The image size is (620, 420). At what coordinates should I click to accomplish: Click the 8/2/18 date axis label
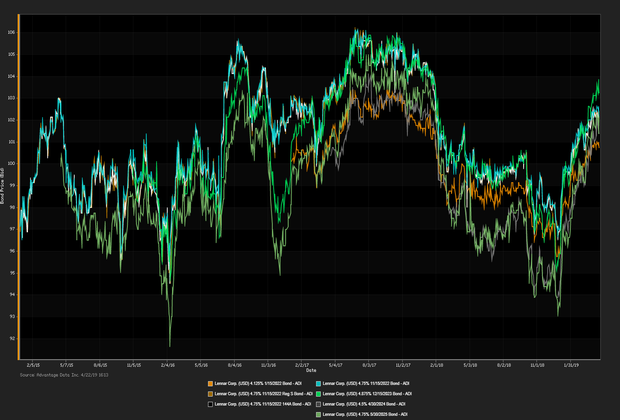504,365
